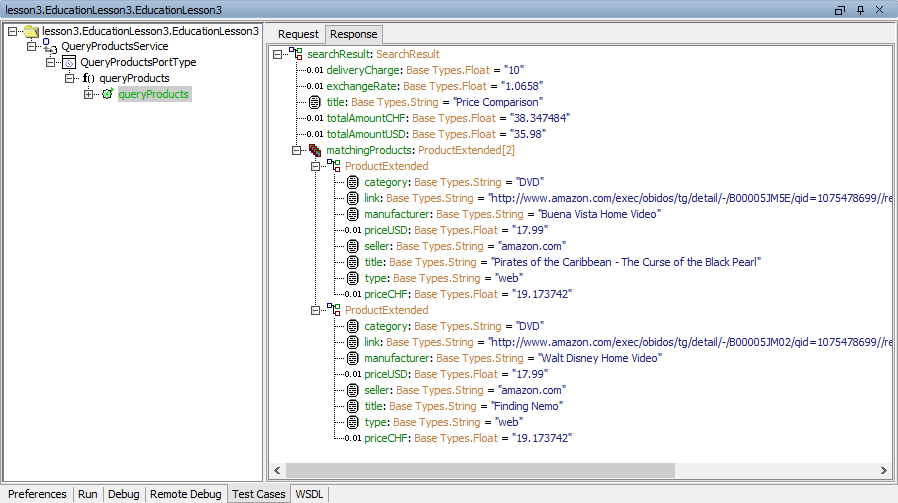The width and height of the screenshot is (898, 503).
Task: Select the Finding Nemo title entry
Action: tap(463, 406)
